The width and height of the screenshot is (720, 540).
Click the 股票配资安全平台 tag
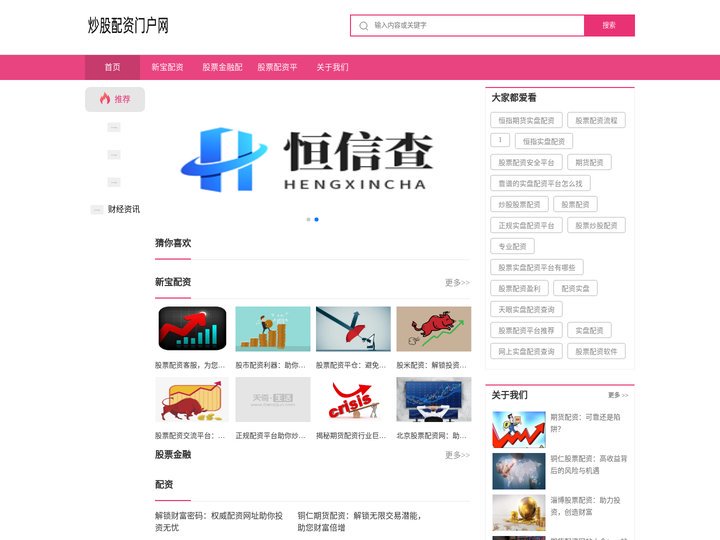pos(526,163)
